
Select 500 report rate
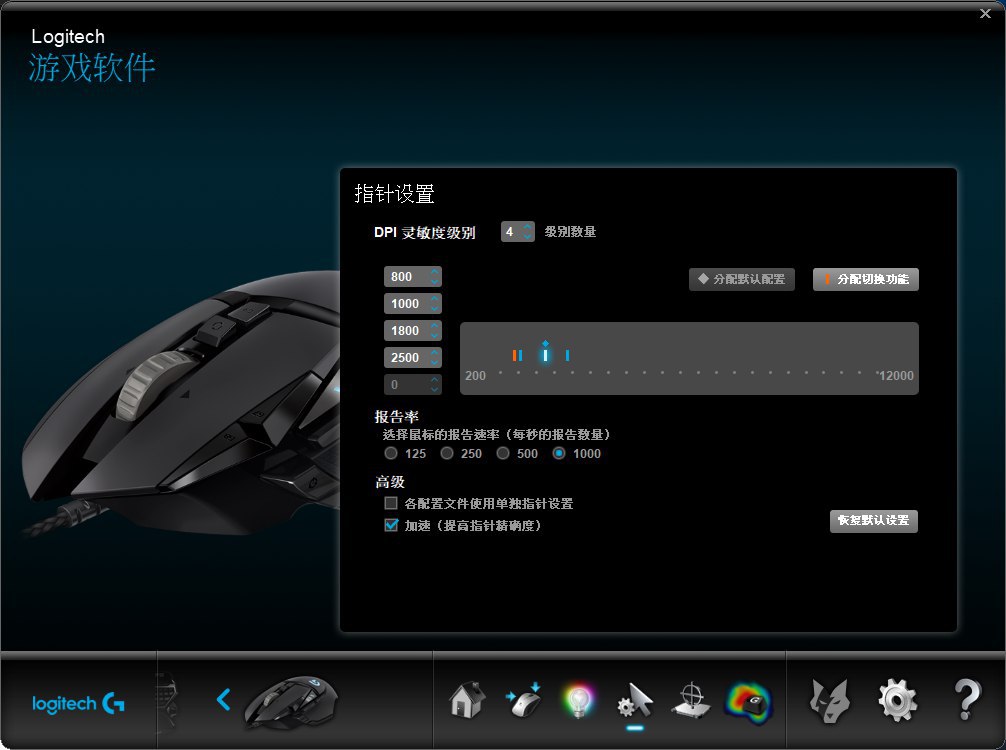[x=503, y=454]
